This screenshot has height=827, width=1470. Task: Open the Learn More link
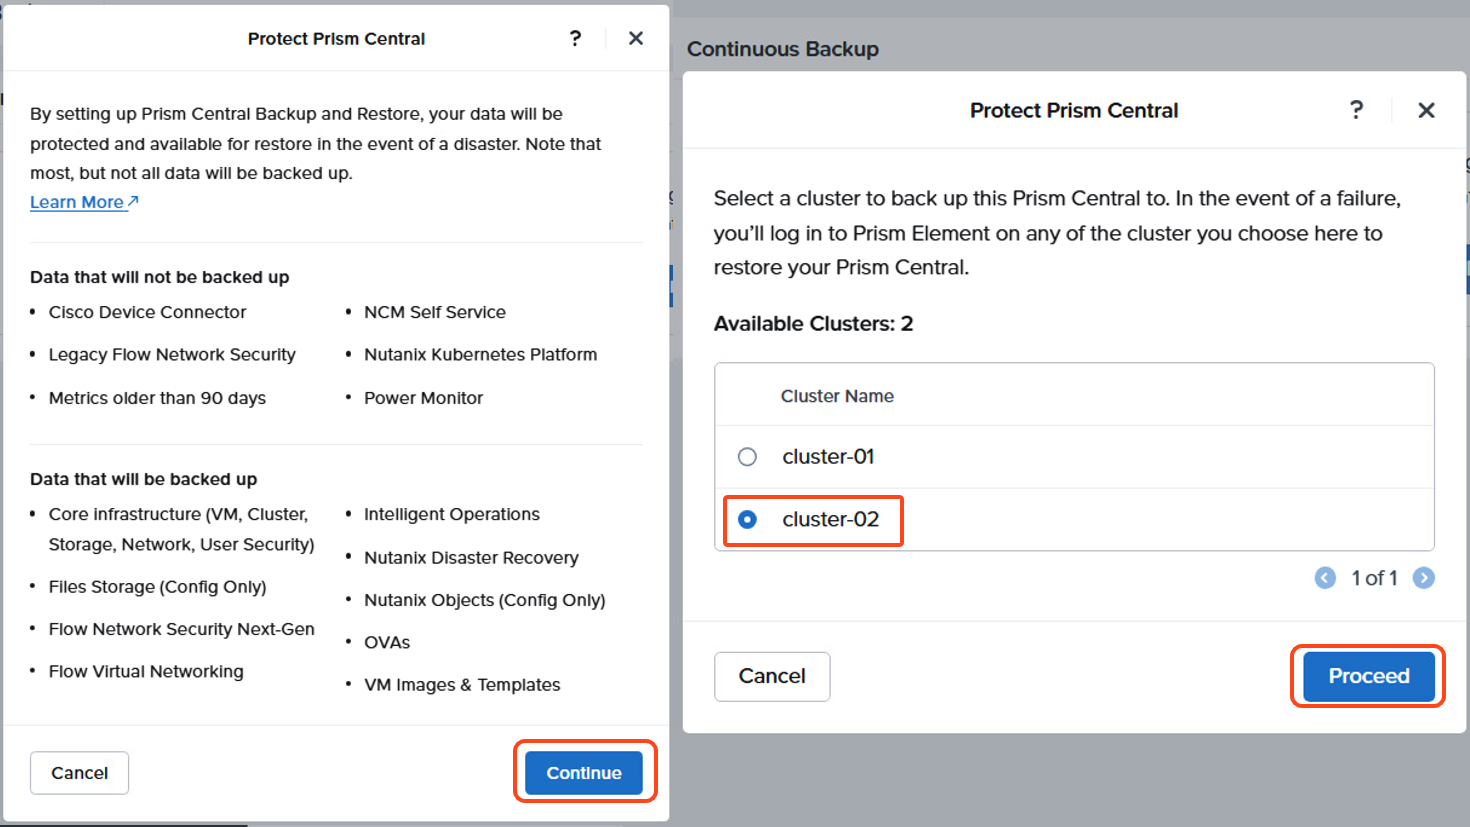[77, 202]
